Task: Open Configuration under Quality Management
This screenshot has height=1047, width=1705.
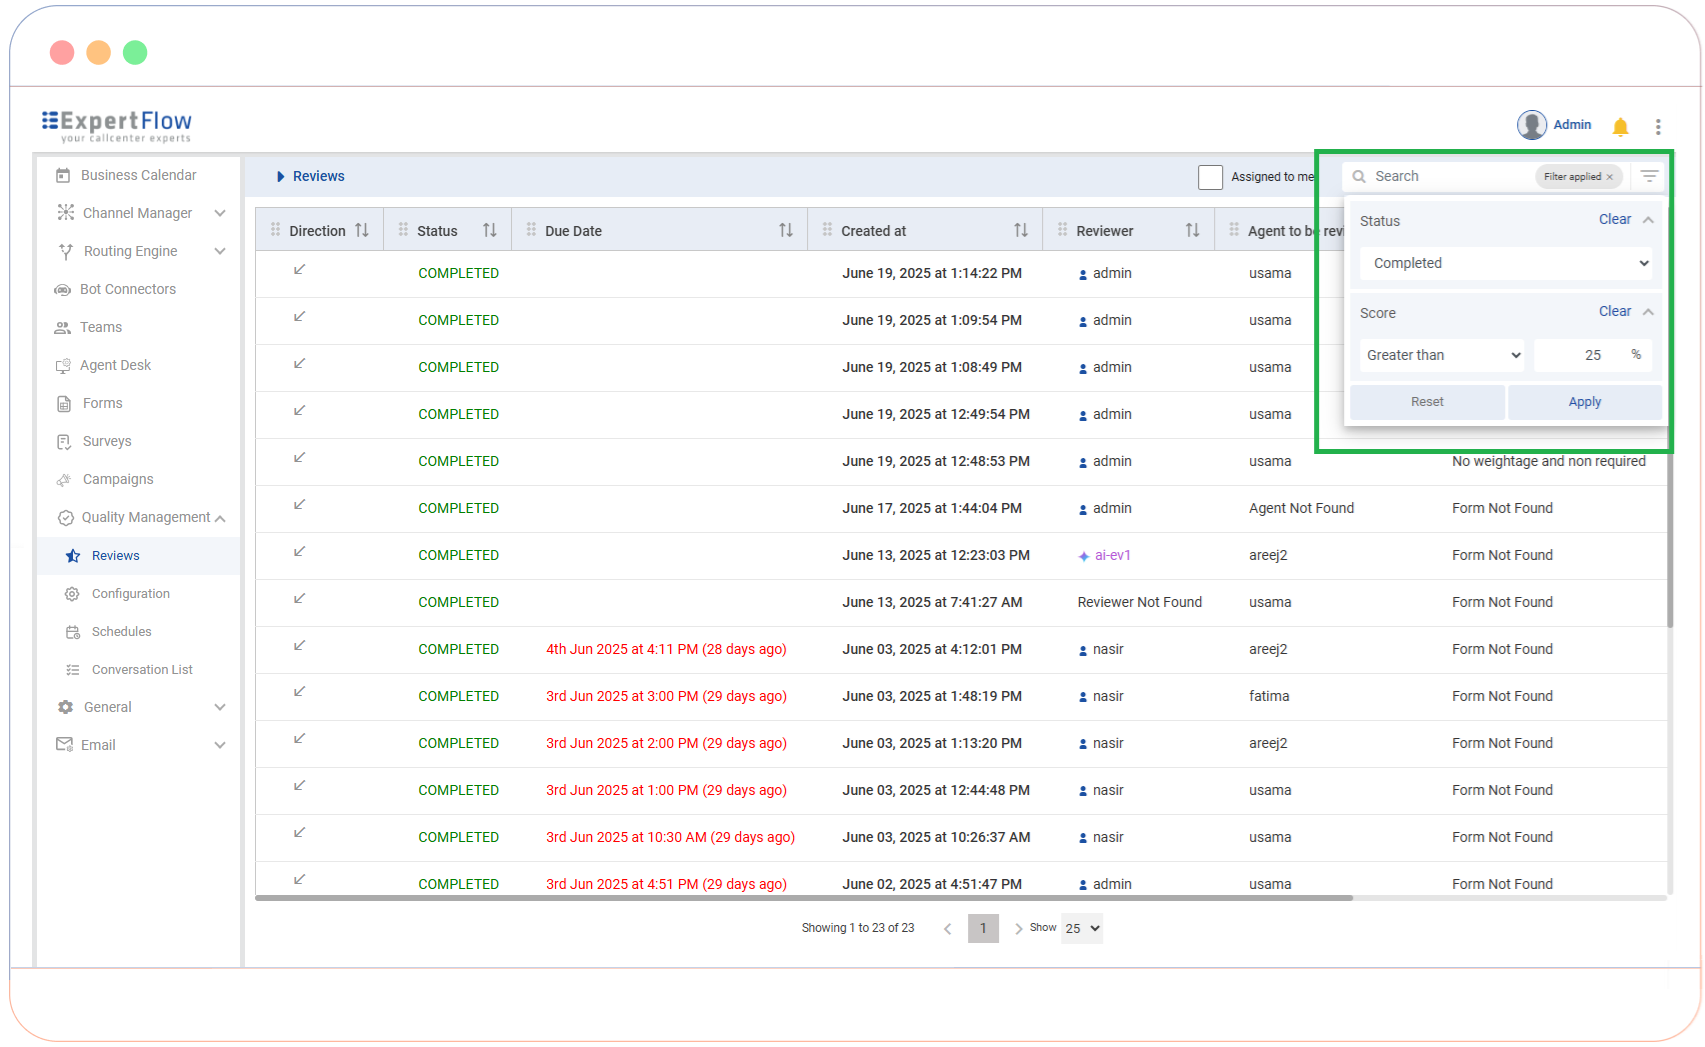Action: (x=130, y=594)
